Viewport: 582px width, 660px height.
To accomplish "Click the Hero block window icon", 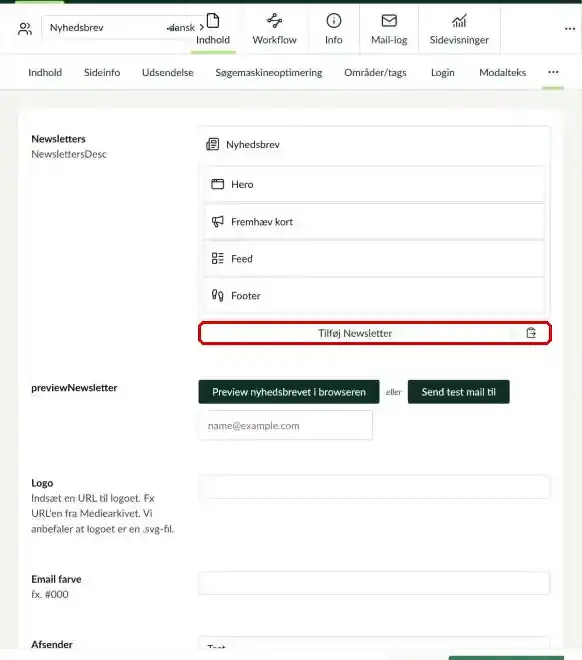I will 218,184.
